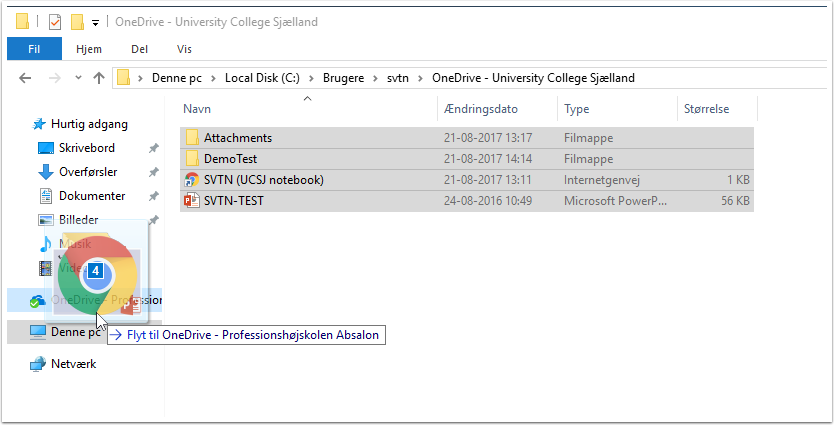Click the Dokumenter document icon
This screenshot has width=834, height=425.
[46, 196]
